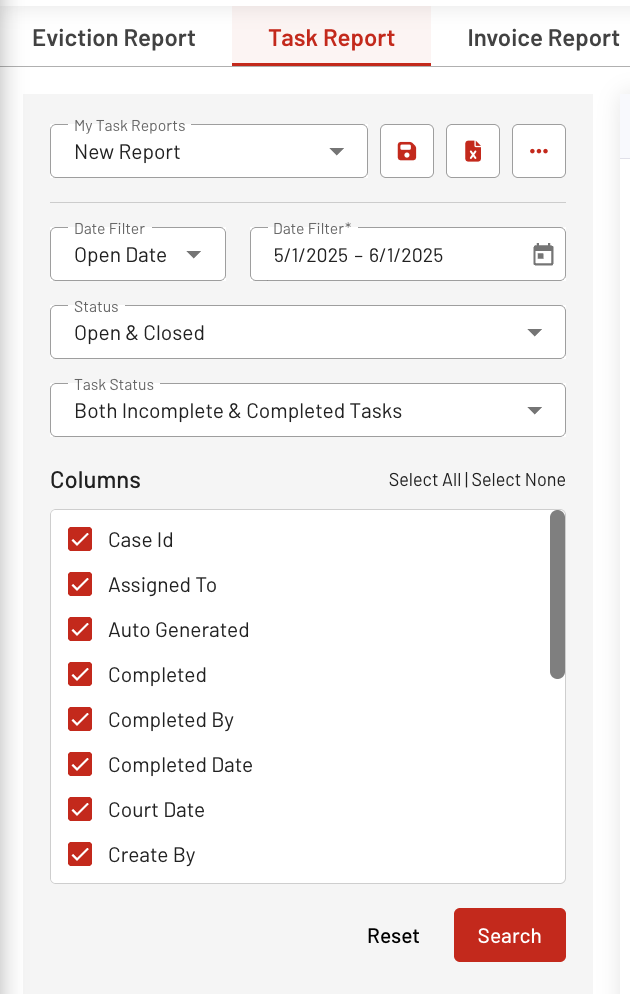This screenshot has height=994, width=630.
Task: Uncheck the Completed By column
Action: pos(80,720)
